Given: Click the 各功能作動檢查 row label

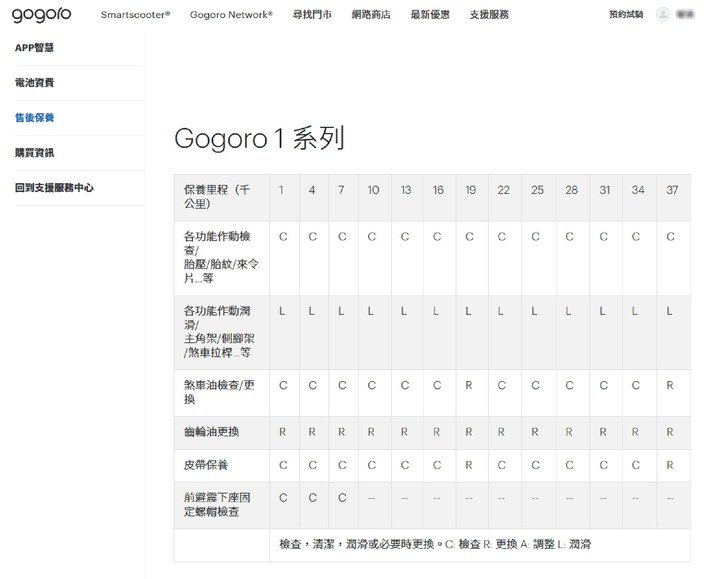Looking at the screenshot, I should tap(222, 257).
